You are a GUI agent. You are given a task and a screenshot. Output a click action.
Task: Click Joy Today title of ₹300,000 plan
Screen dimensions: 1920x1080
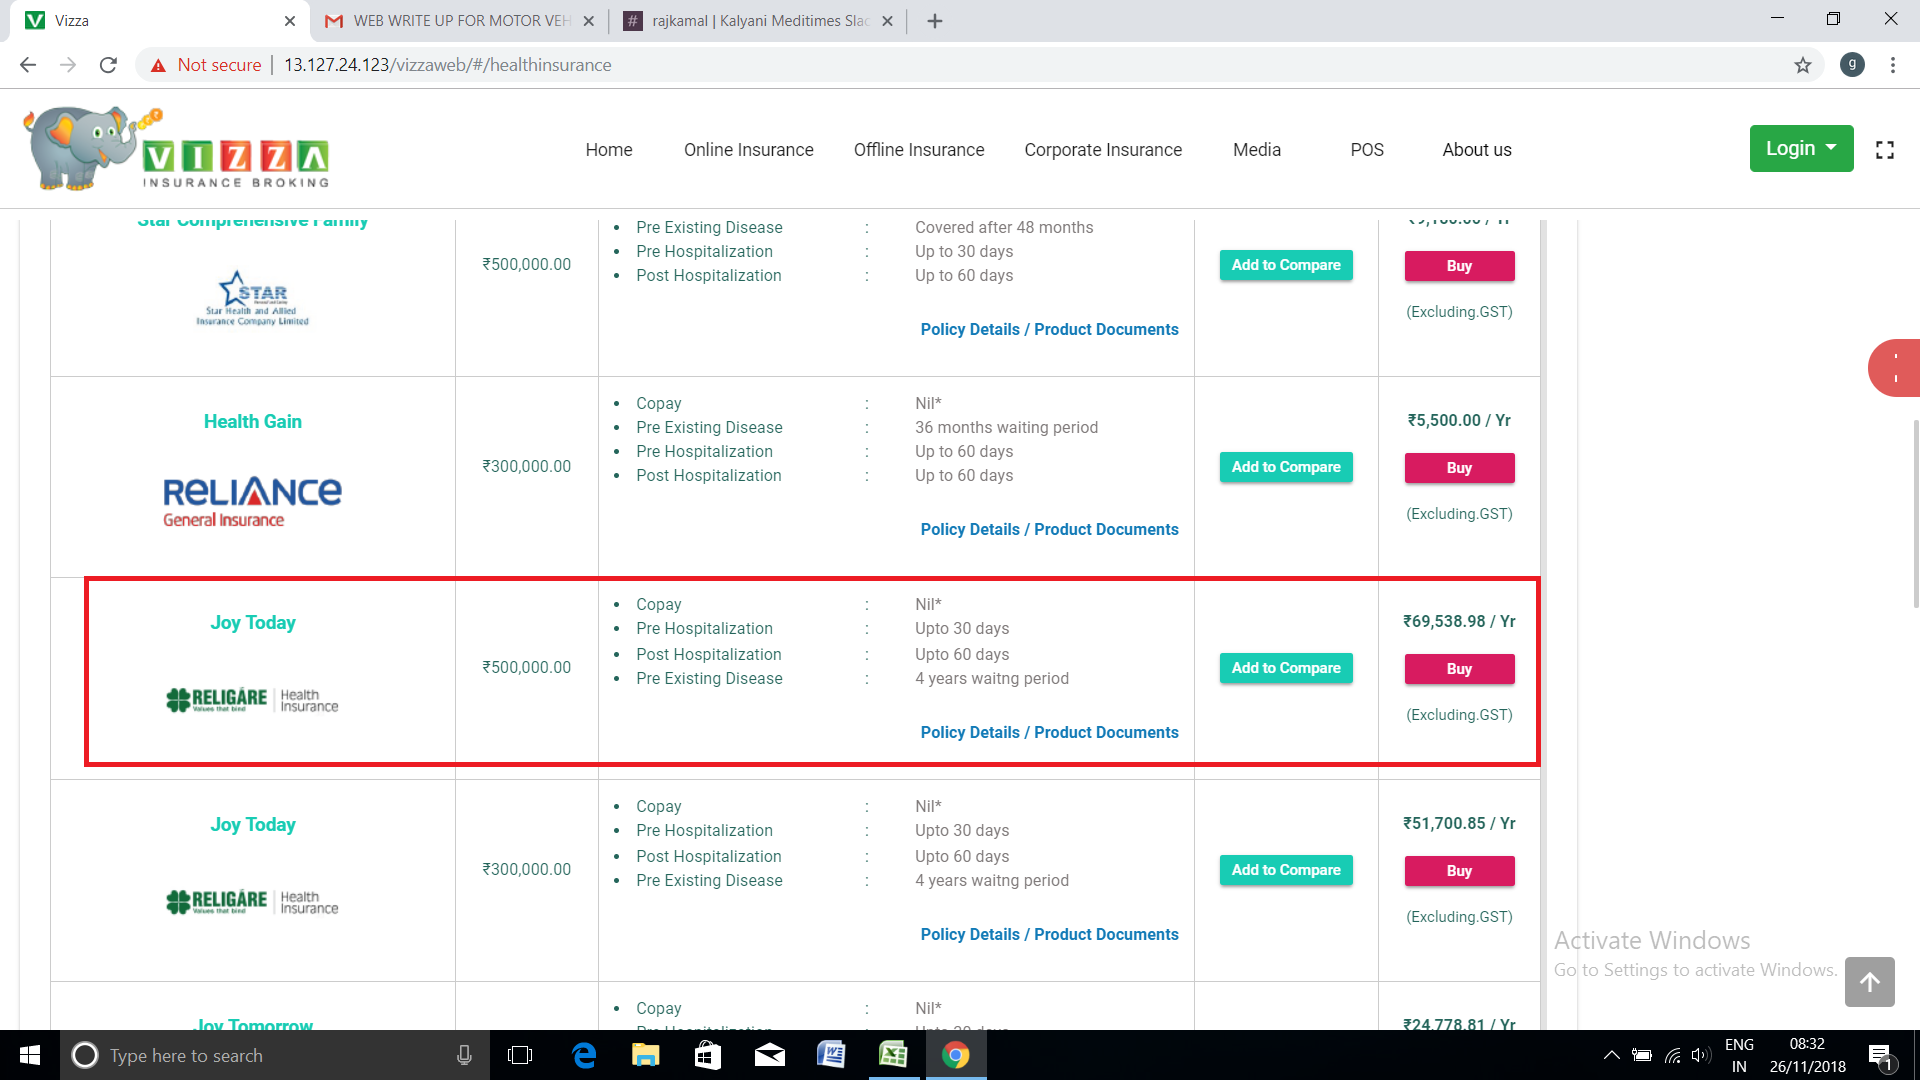click(x=253, y=825)
